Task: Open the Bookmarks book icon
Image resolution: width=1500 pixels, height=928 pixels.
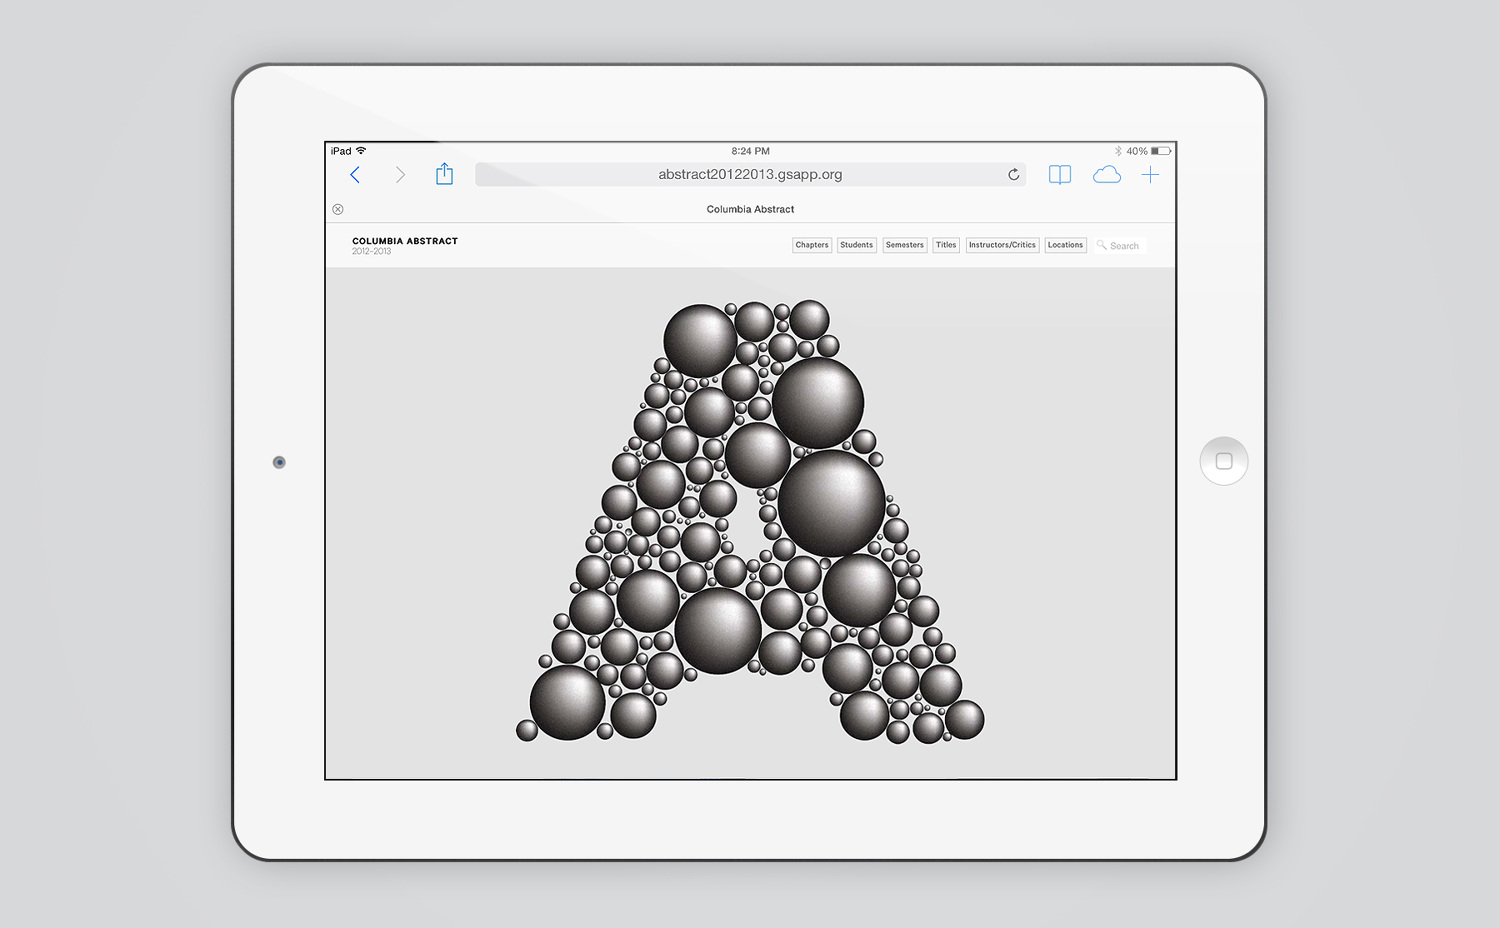Action: tap(1060, 175)
